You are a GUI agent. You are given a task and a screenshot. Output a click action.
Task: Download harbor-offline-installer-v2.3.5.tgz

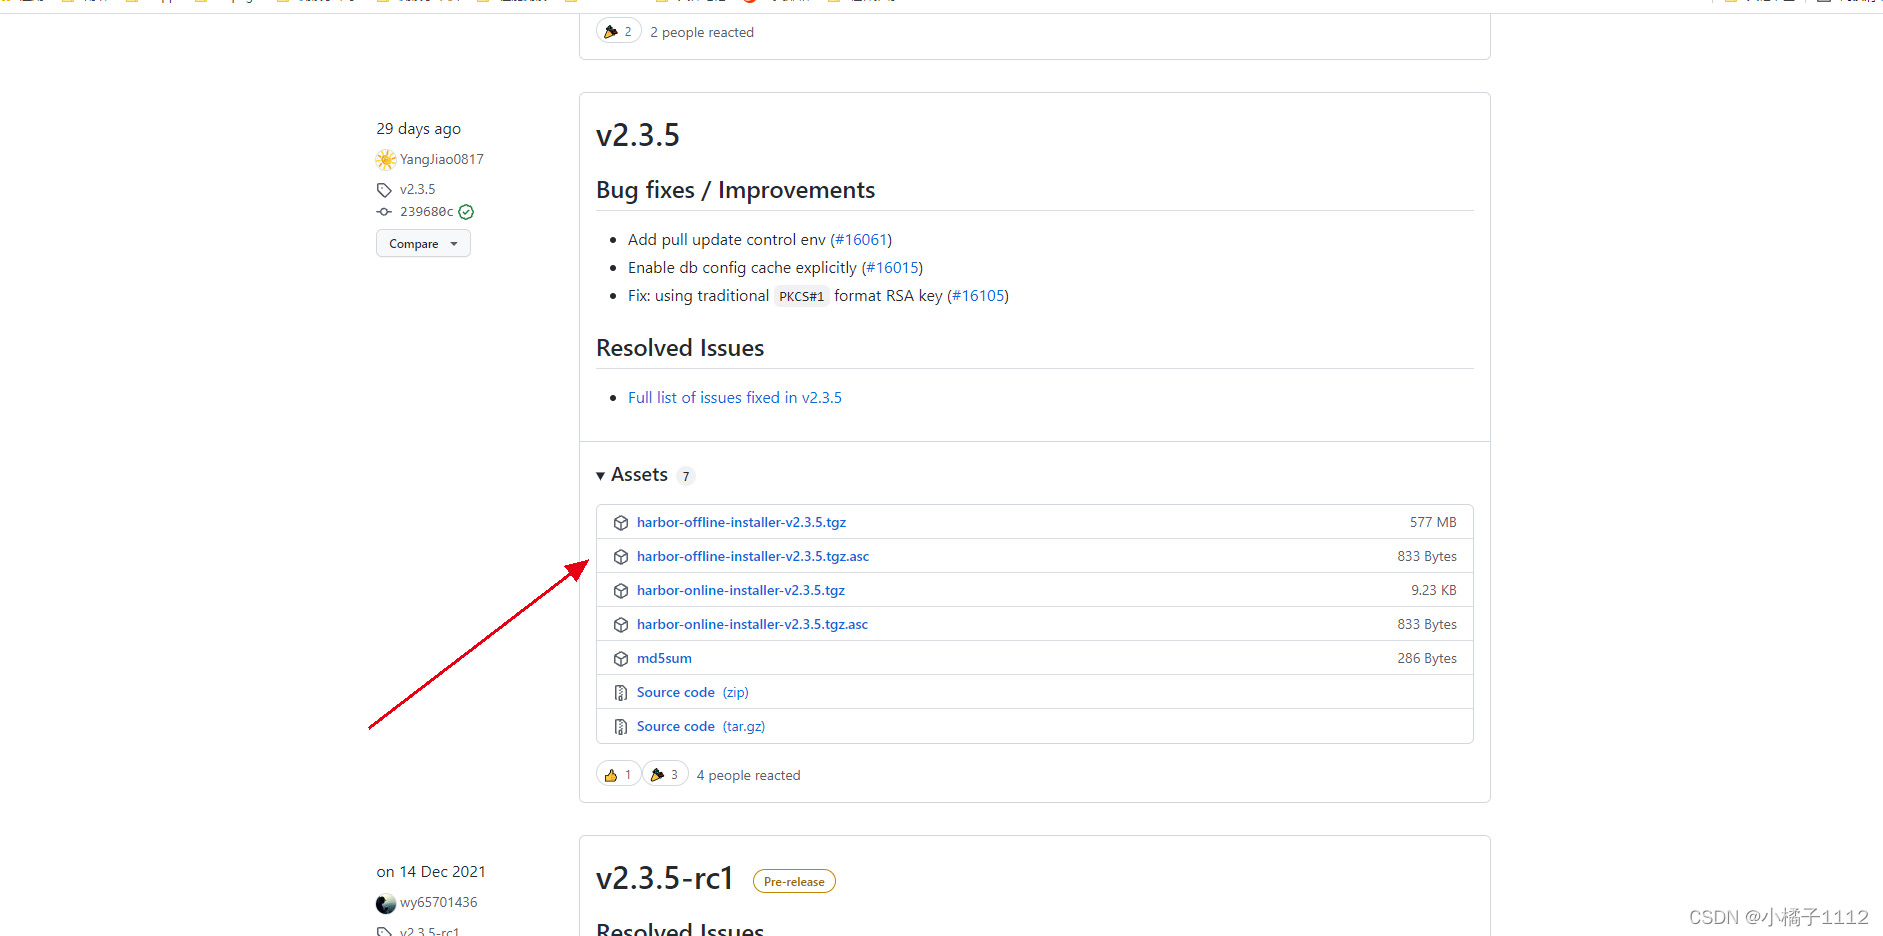coord(741,523)
